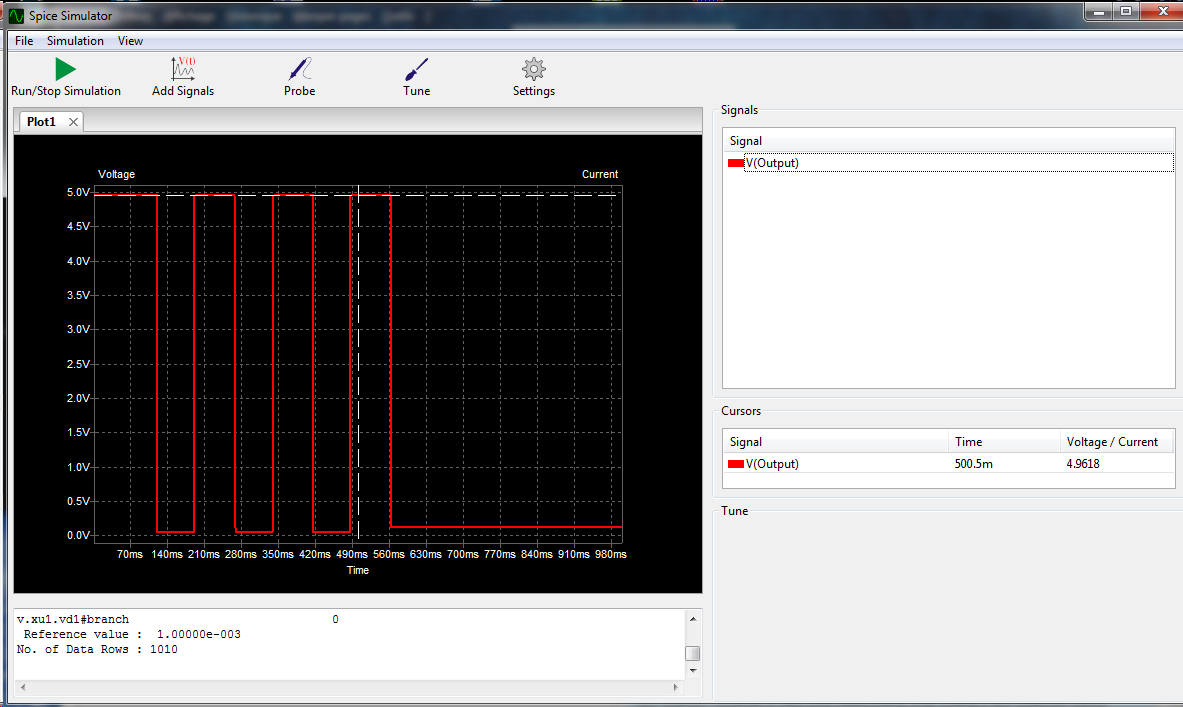Viewport: 1183px width, 707px height.
Task: Click the Spice Simulator title bar icon
Action: point(16,15)
